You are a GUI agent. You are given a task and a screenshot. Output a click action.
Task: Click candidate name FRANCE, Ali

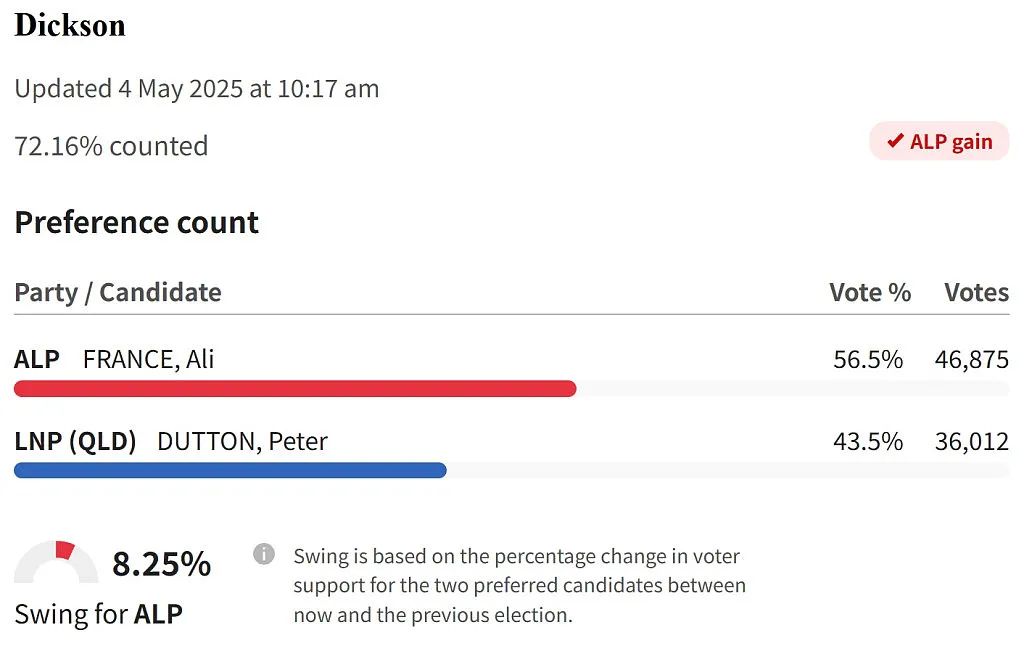[x=148, y=359]
